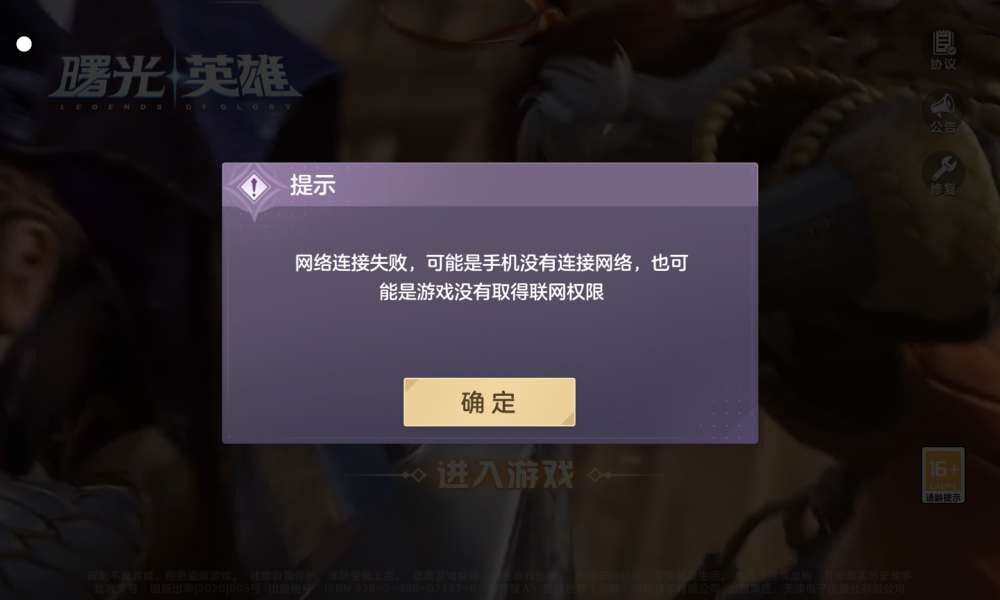The height and width of the screenshot is (600, 1000).
Task: Open the 公告 announcement megaphone icon
Action: [x=943, y=105]
